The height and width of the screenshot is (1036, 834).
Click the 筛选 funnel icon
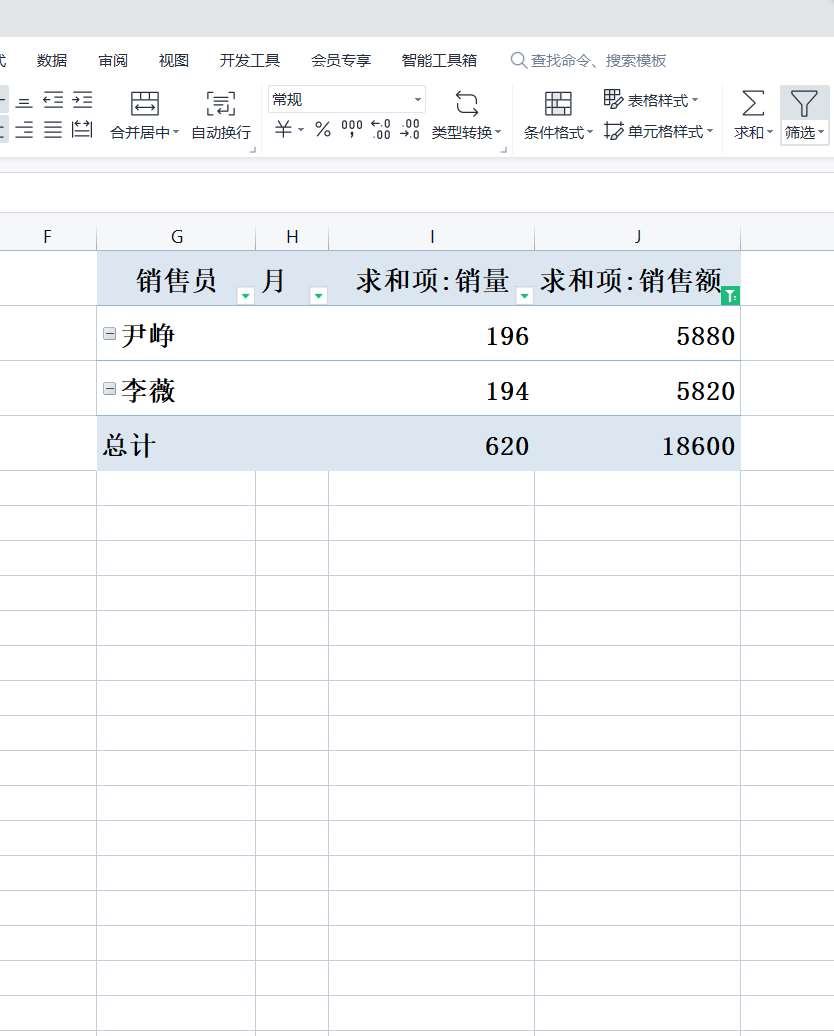(x=804, y=104)
